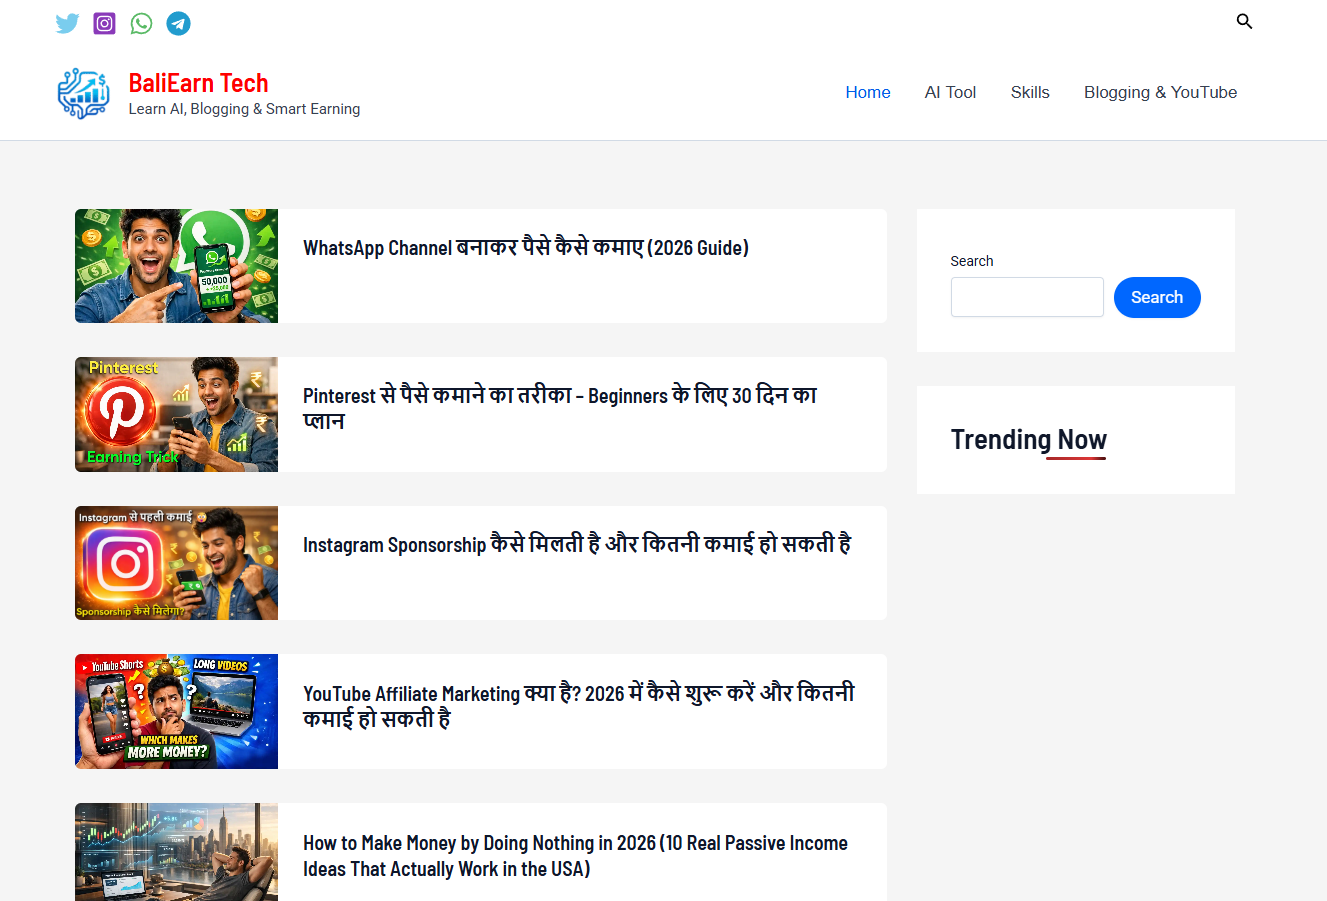Image resolution: width=1327 pixels, height=901 pixels.
Task: Click the blue Search button
Action: 1157,297
